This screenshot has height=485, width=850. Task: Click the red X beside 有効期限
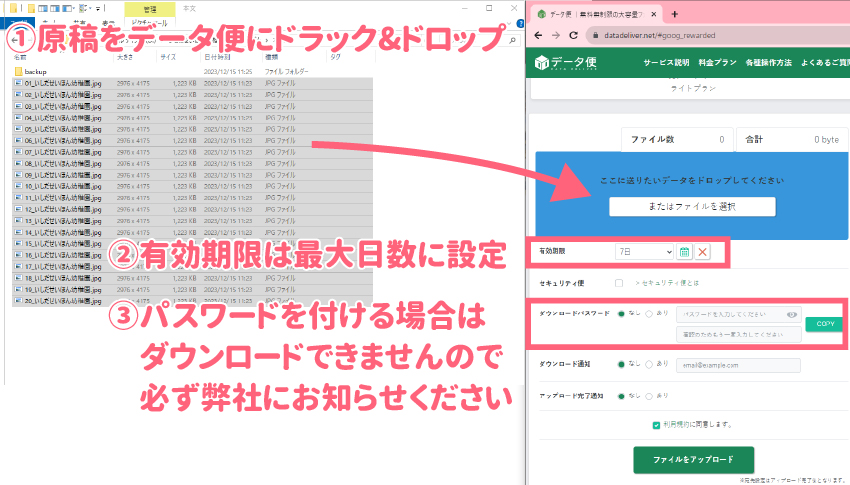pos(703,251)
